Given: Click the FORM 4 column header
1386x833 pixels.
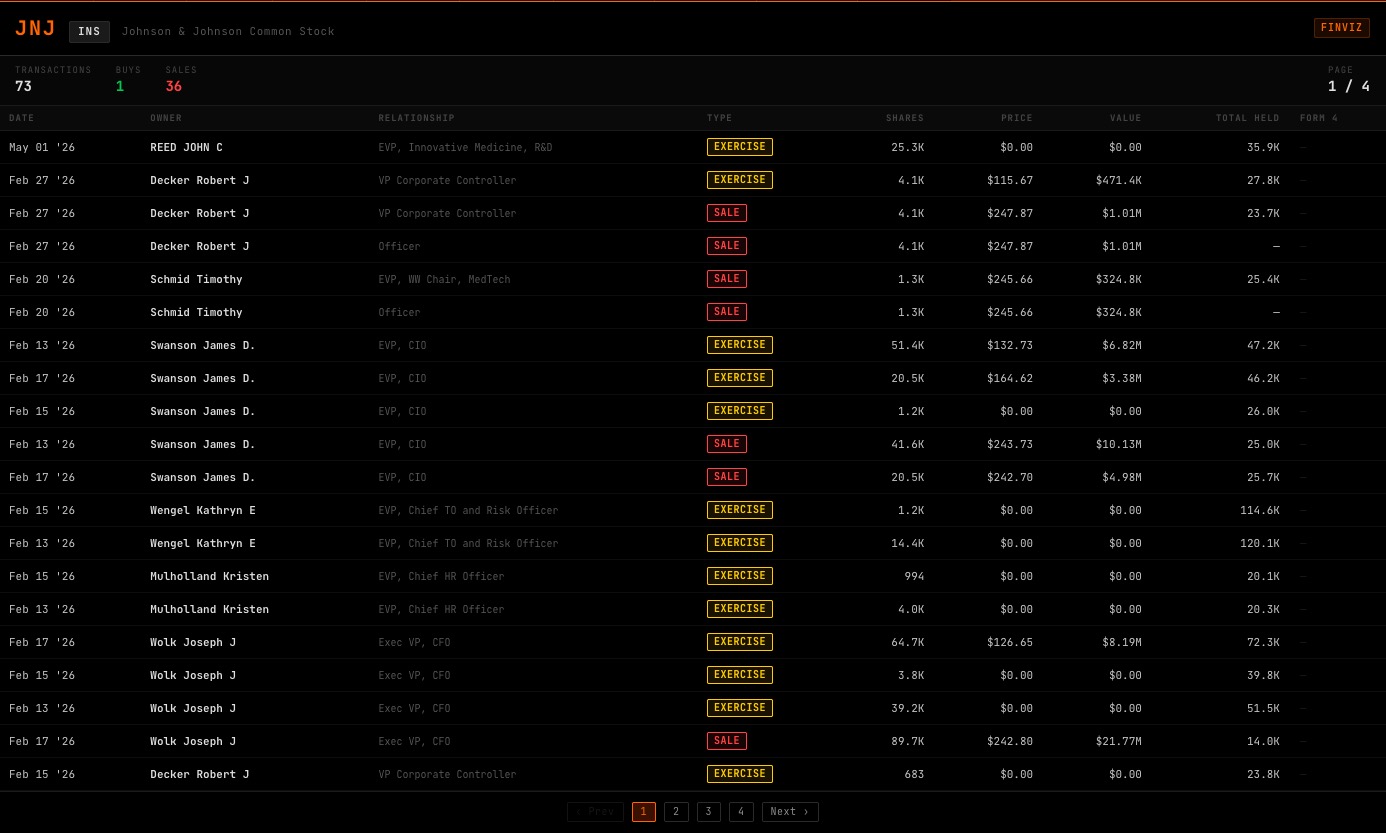Looking at the screenshot, I should click(x=1319, y=118).
